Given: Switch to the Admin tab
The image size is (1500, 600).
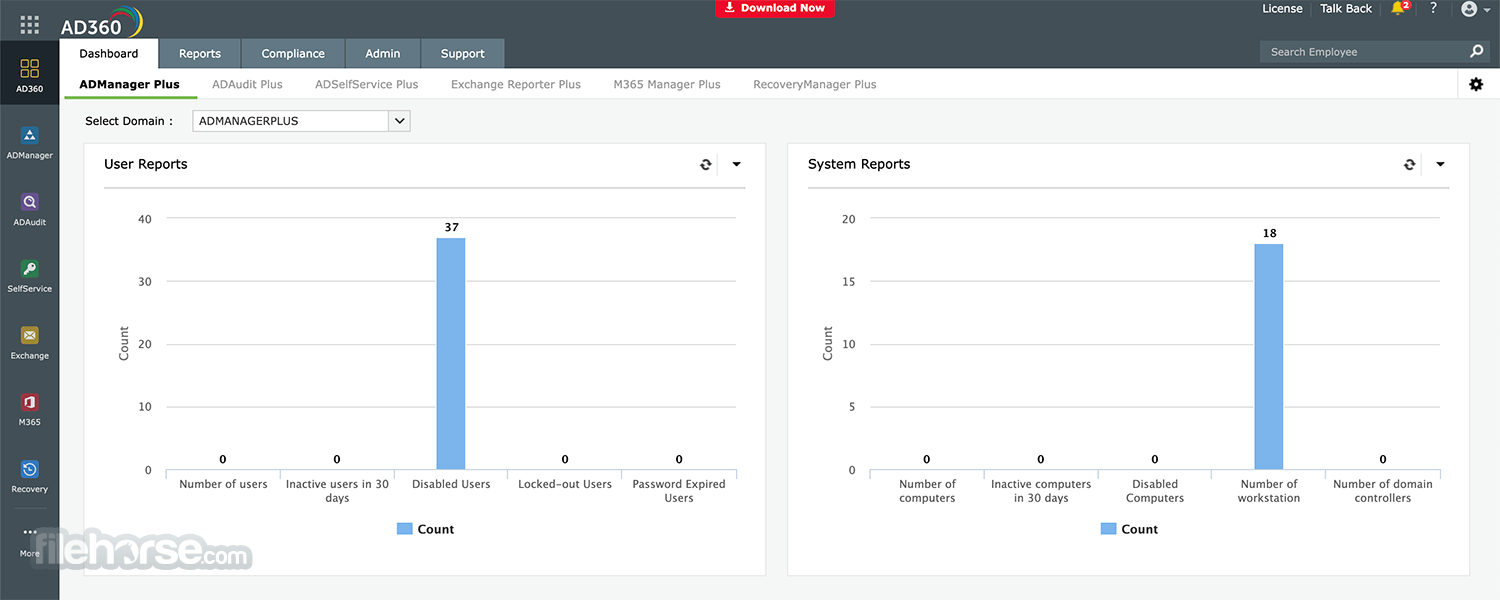Looking at the screenshot, I should point(383,54).
